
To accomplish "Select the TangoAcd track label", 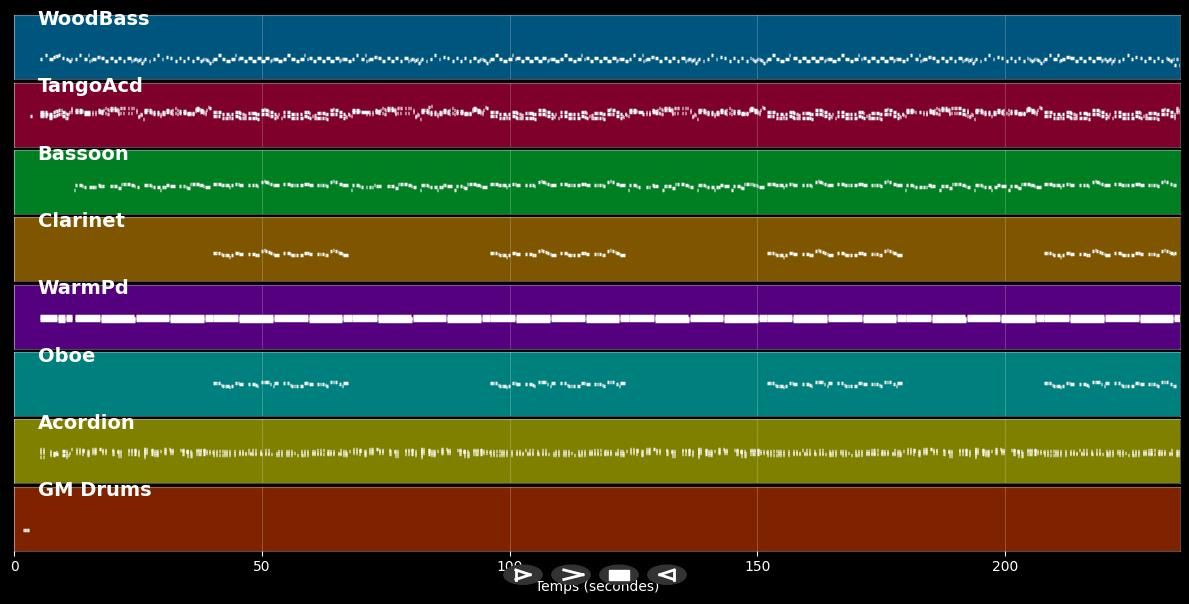I will coord(90,86).
